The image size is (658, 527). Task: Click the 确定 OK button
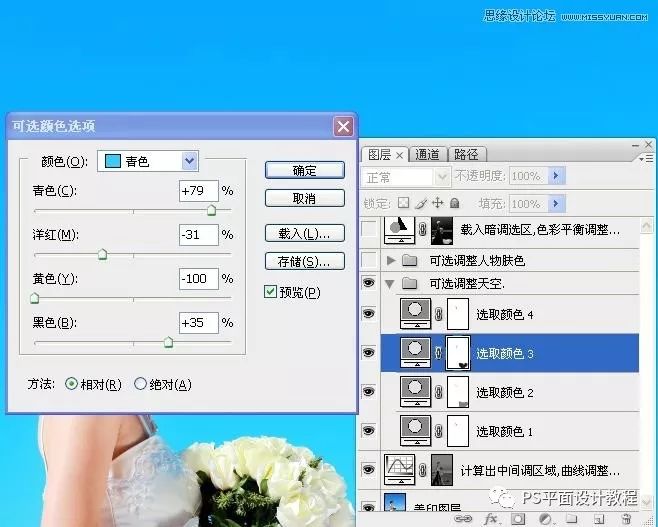tap(305, 170)
